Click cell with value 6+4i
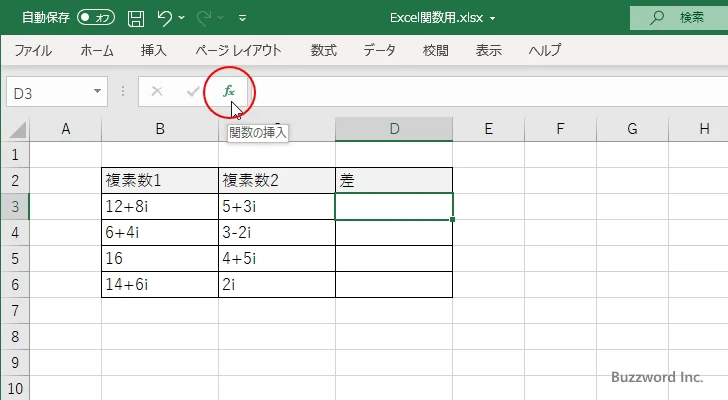This screenshot has height=400, width=728. [160, 232]
